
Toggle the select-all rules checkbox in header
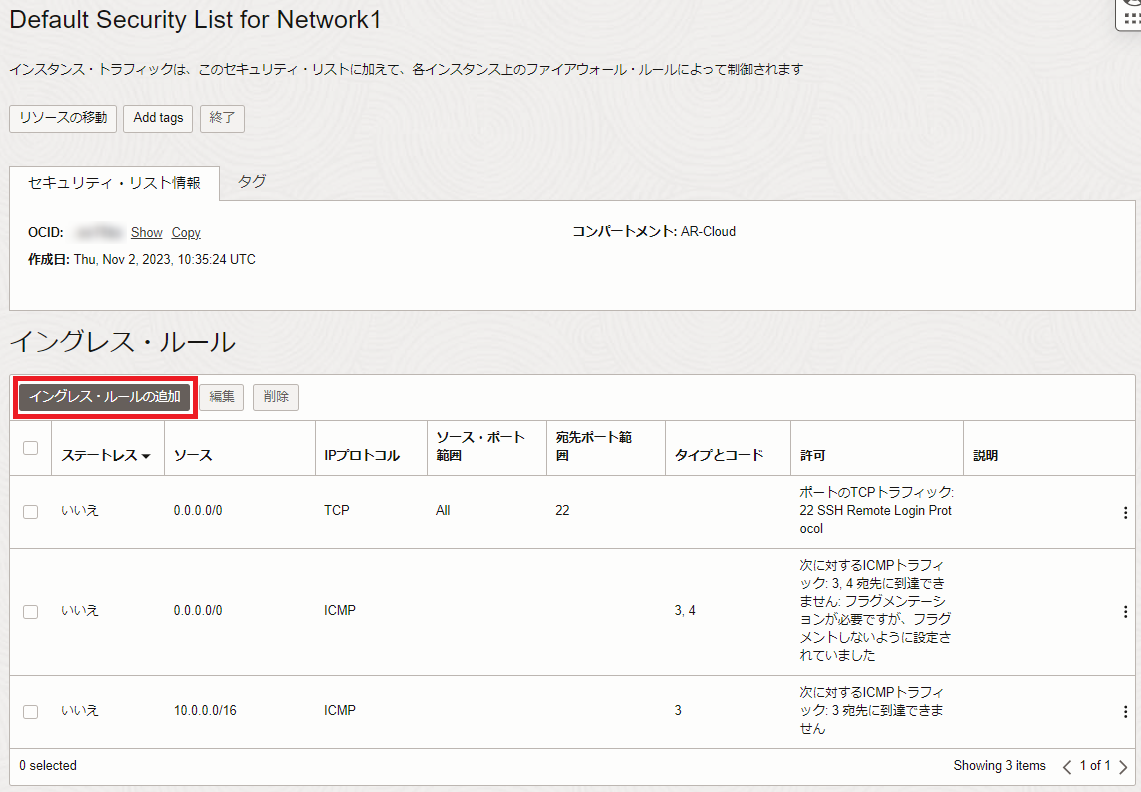[x=30, y=448]
